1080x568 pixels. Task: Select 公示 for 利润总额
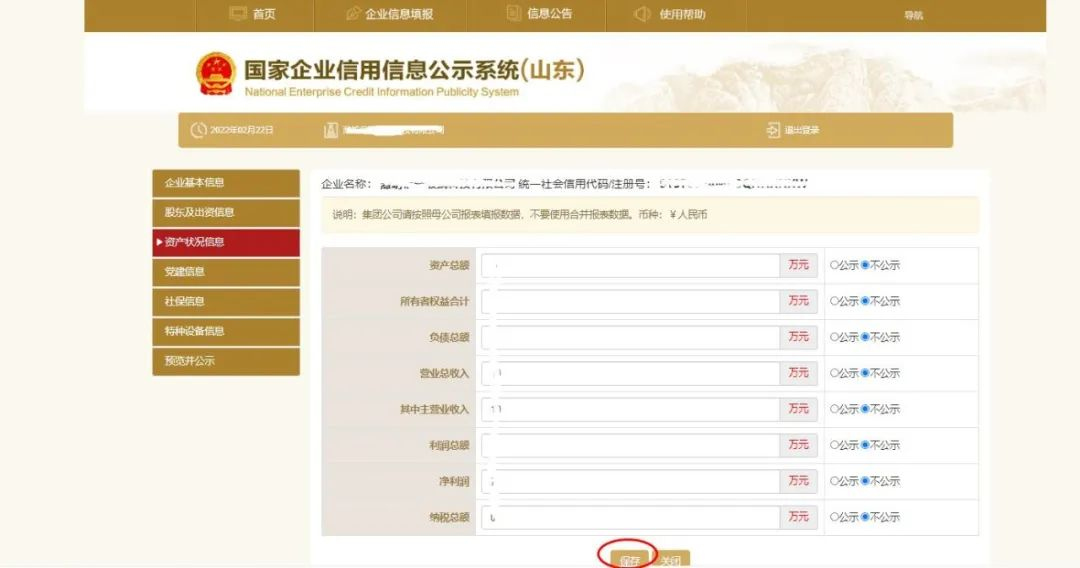click(834, 445)
